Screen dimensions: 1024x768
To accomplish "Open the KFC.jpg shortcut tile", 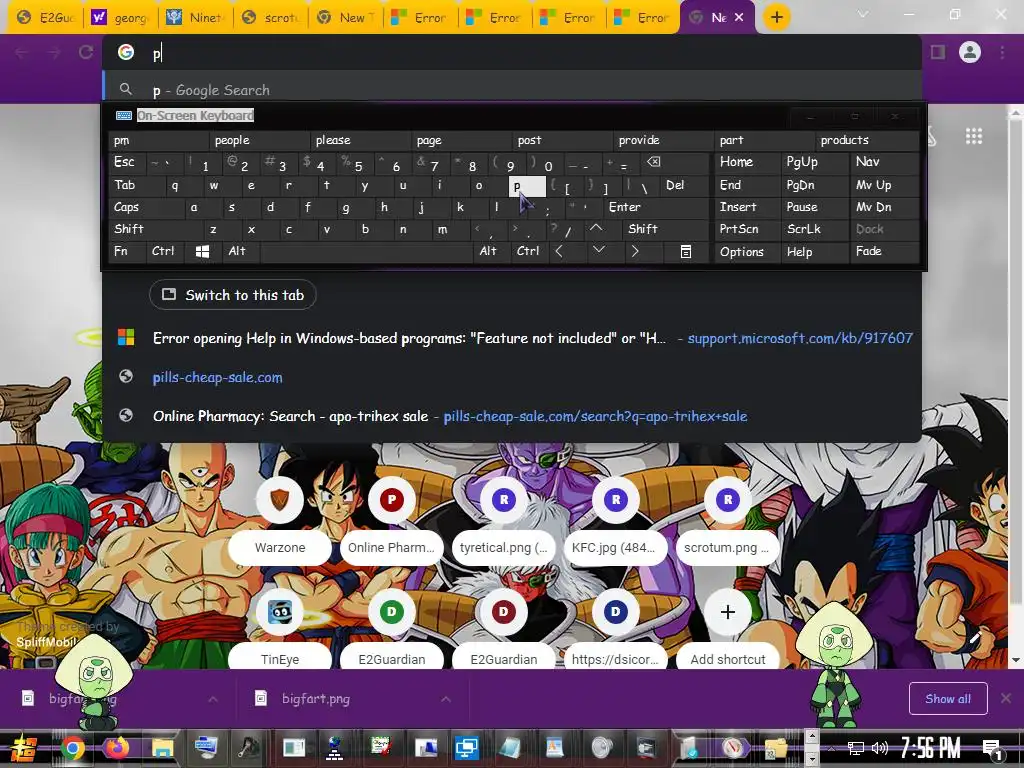I will tap(615, 520).
